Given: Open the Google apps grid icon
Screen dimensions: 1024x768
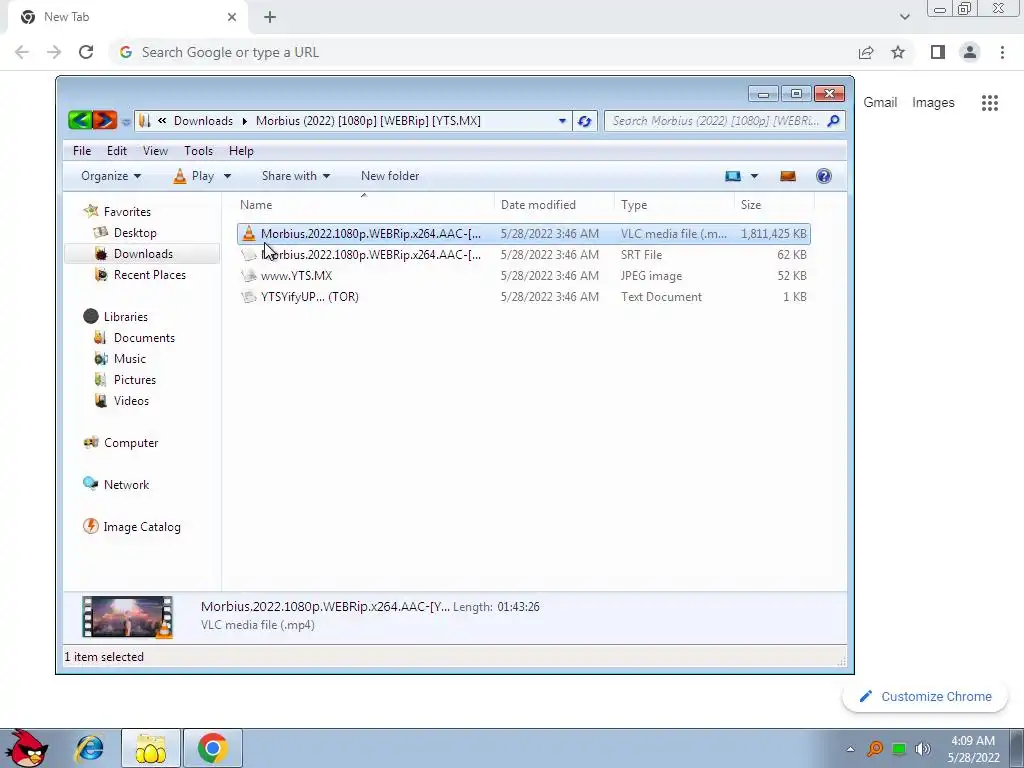Looking at the screenshot, I should click(990, 103).
